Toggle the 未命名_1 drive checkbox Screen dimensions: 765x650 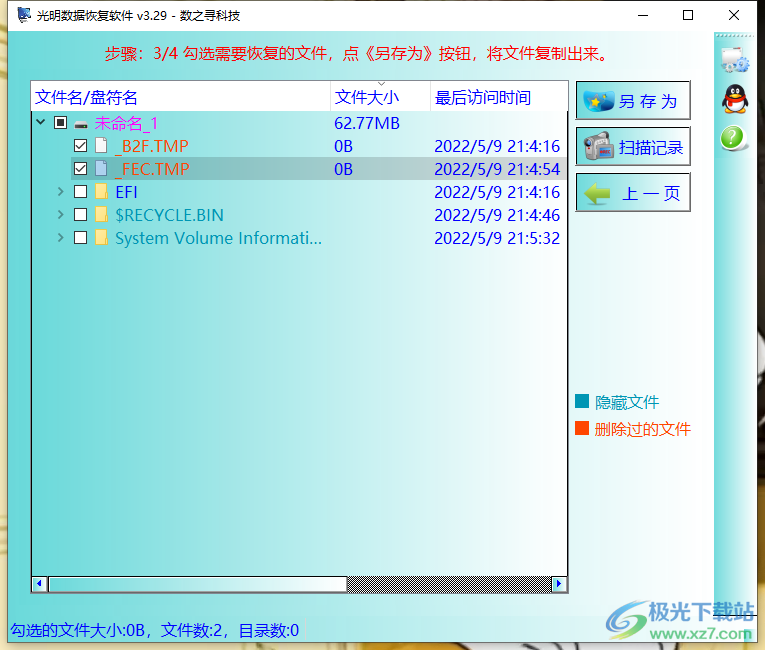coord(60,122)
